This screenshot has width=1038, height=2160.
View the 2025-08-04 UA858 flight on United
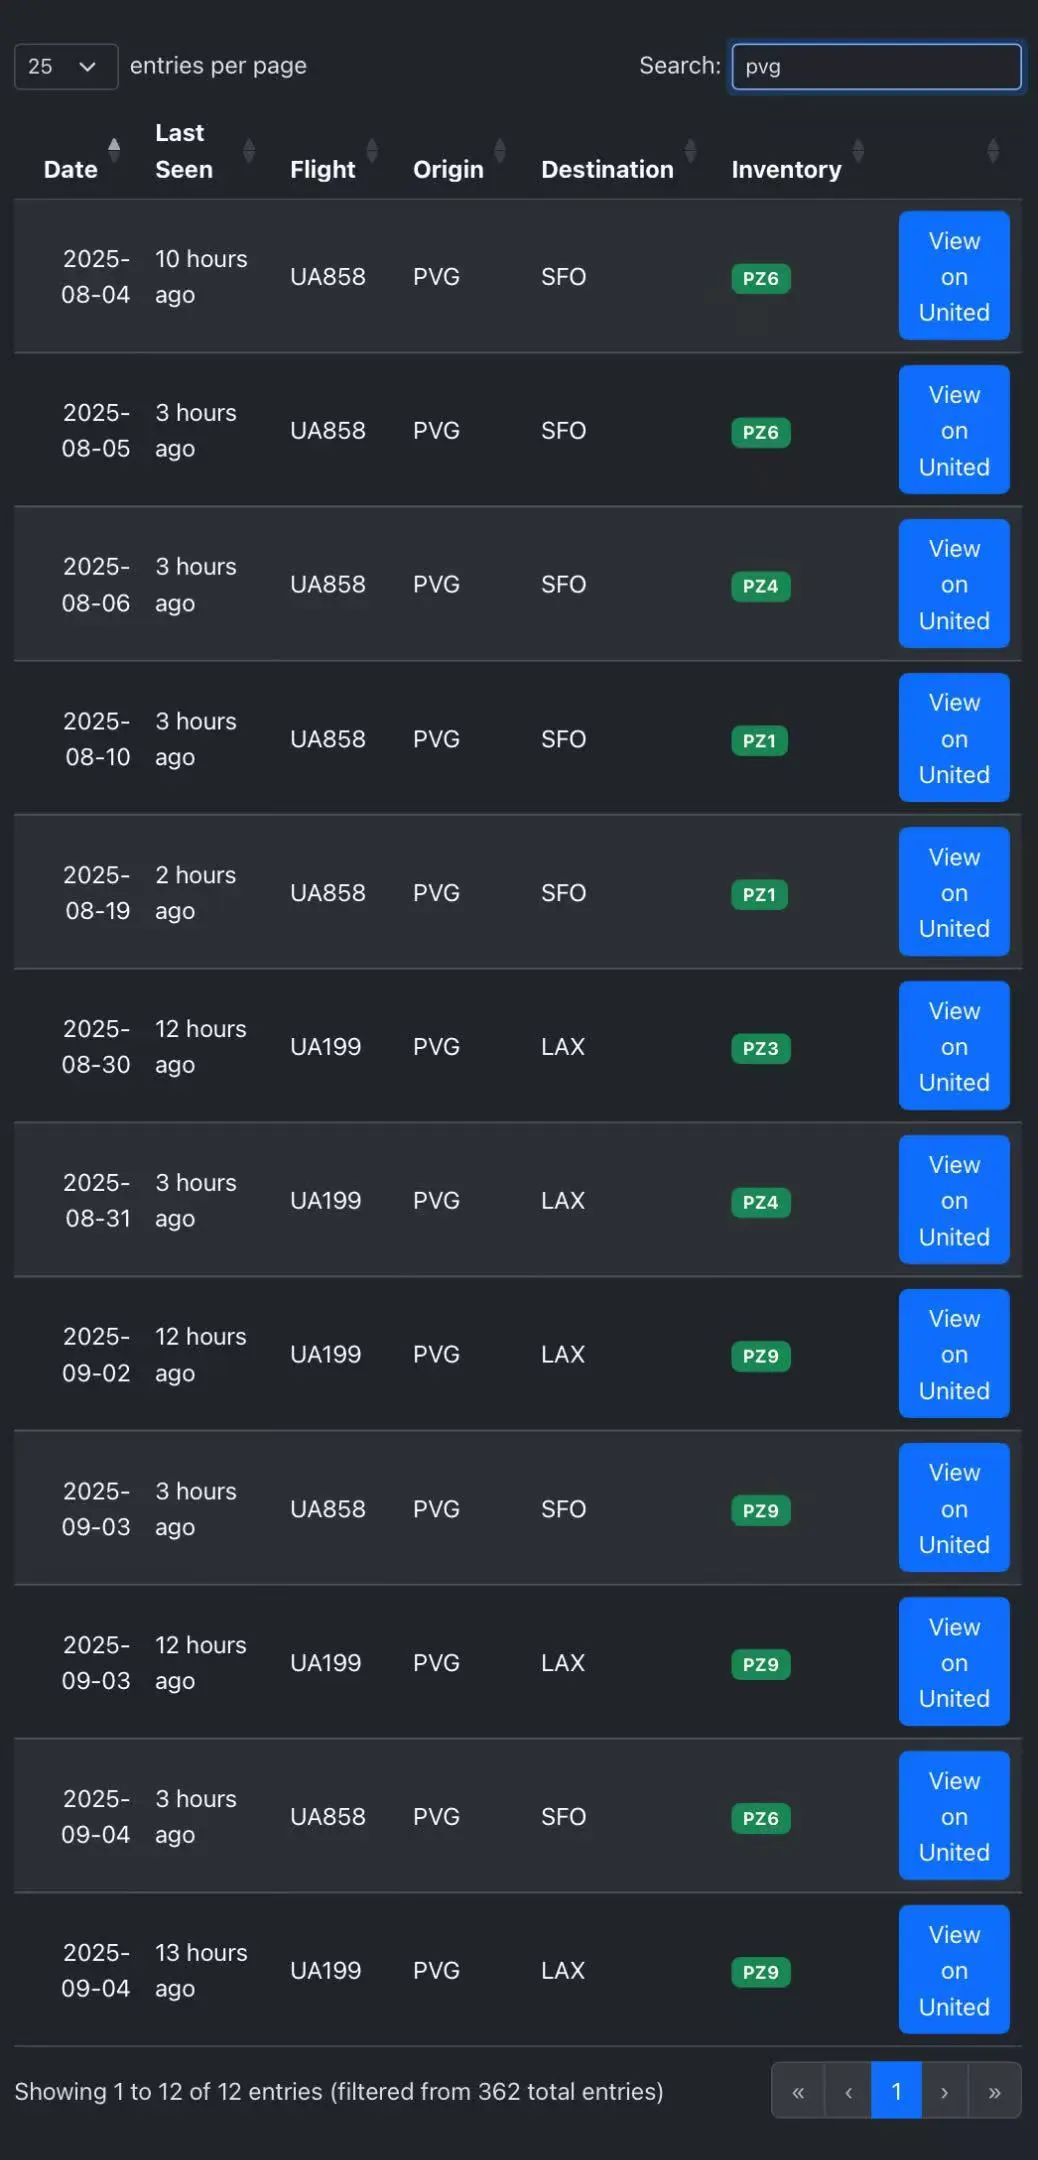pyautogui.click(x=953, y=276)
